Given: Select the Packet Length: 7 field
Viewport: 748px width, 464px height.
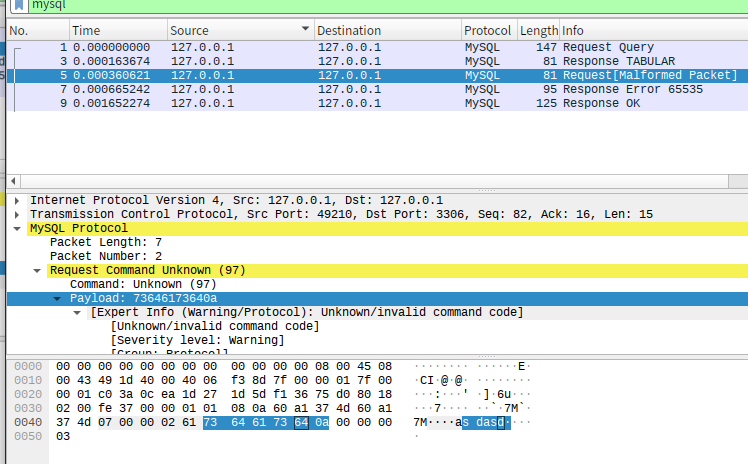Looking at the screenshot, I should (105, 242).
